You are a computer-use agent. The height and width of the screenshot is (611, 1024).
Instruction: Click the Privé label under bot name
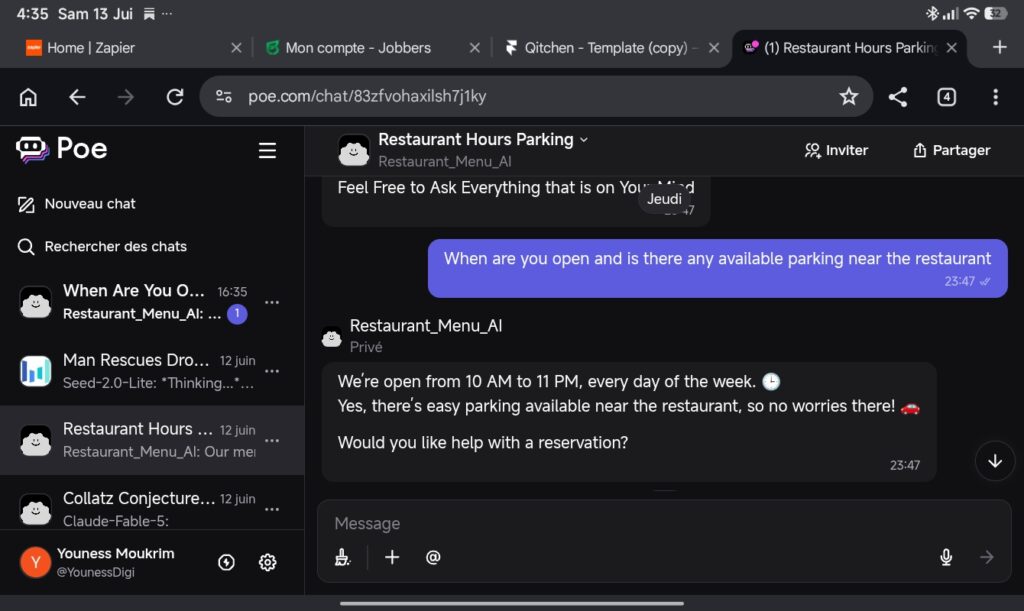[366, 347]
